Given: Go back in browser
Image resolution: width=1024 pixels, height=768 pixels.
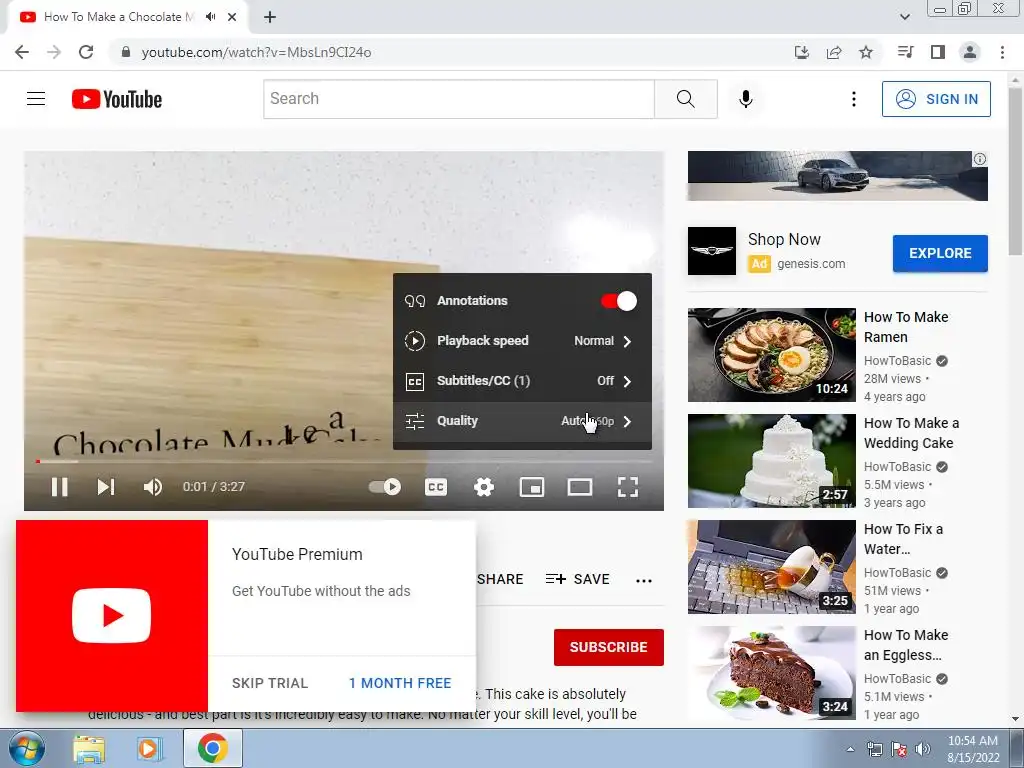Looking at the screenshot, I should (22, 52).
